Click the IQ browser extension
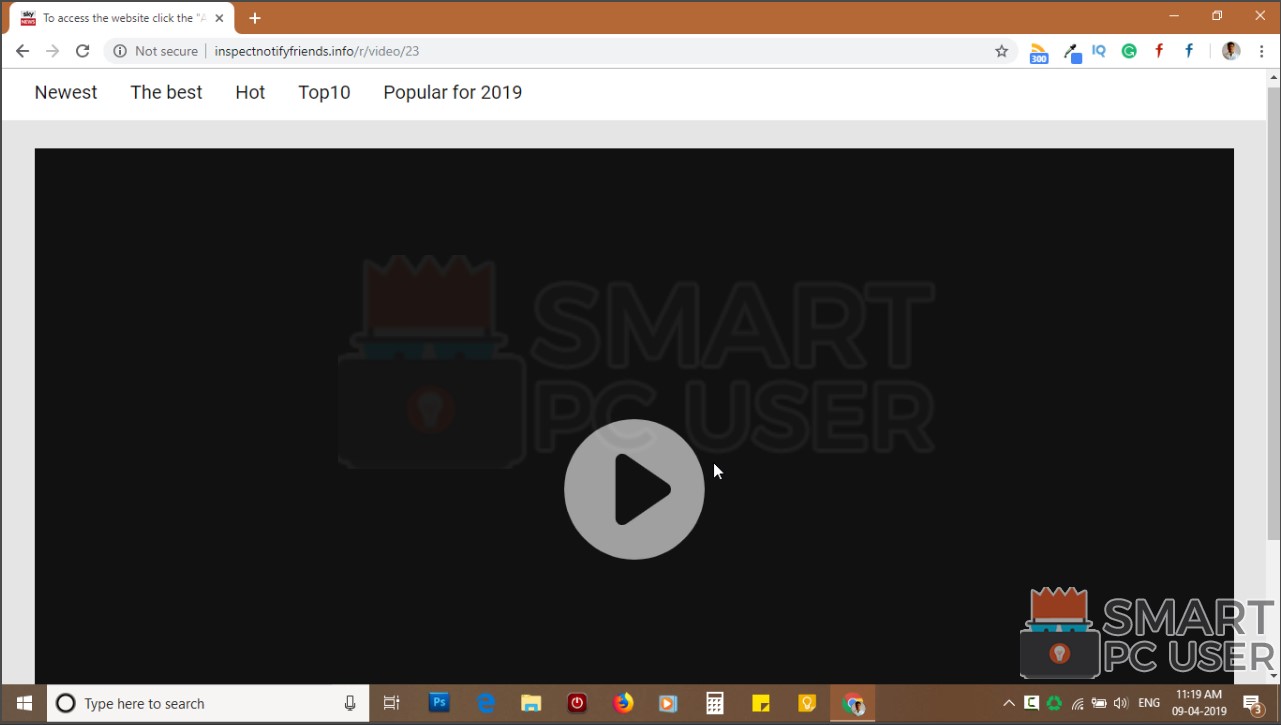The height and width of the screenshot is (725, 1281). pyautogui.click(x=1098, y=50)
